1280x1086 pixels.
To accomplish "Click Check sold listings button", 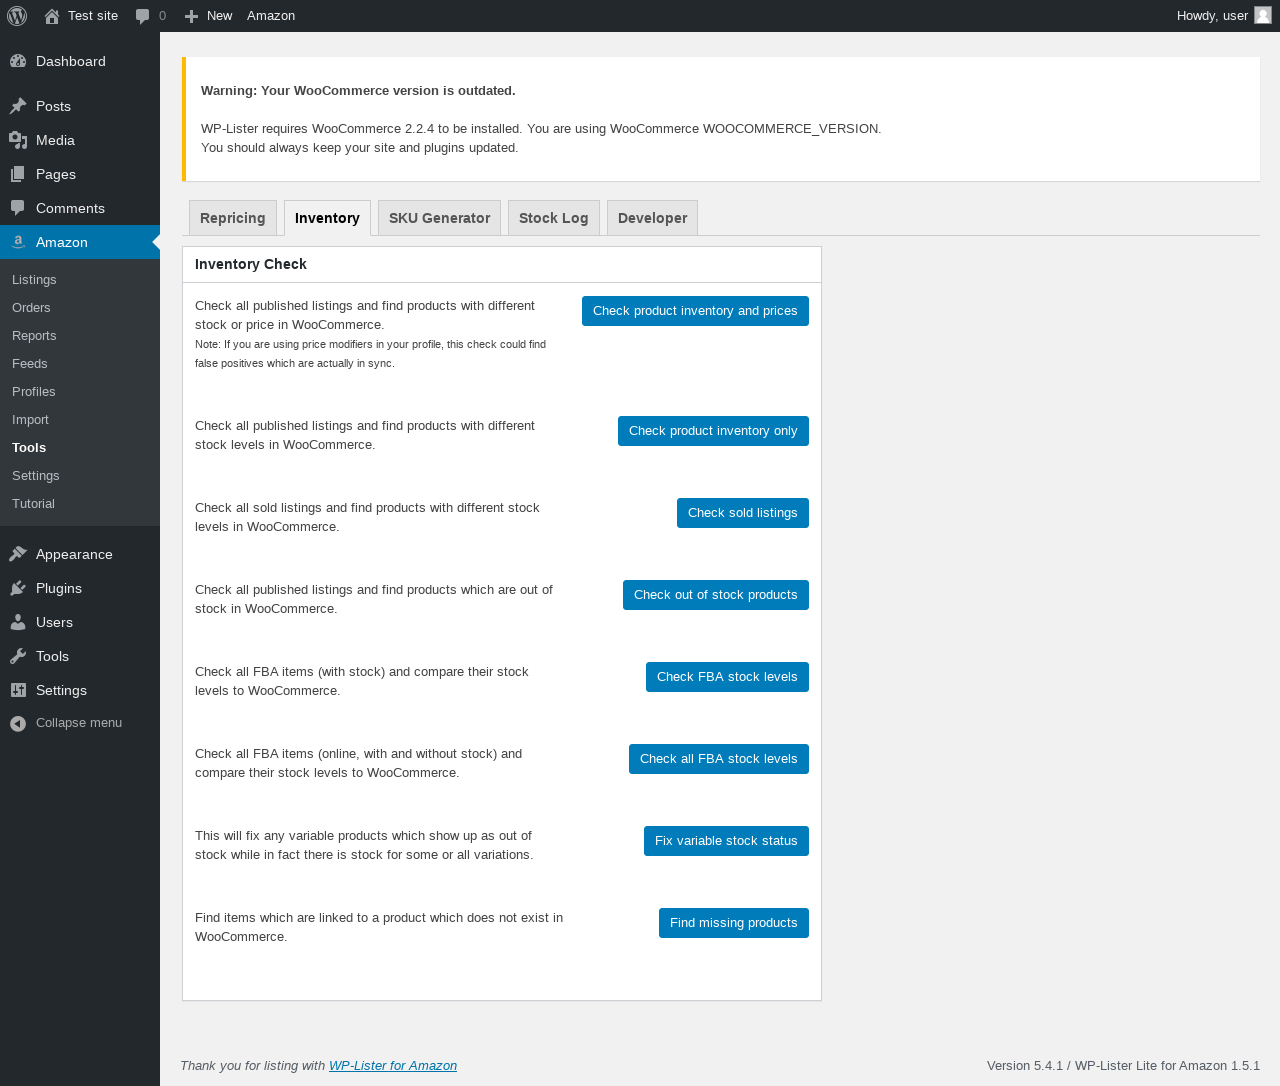I will pos(743,513).
